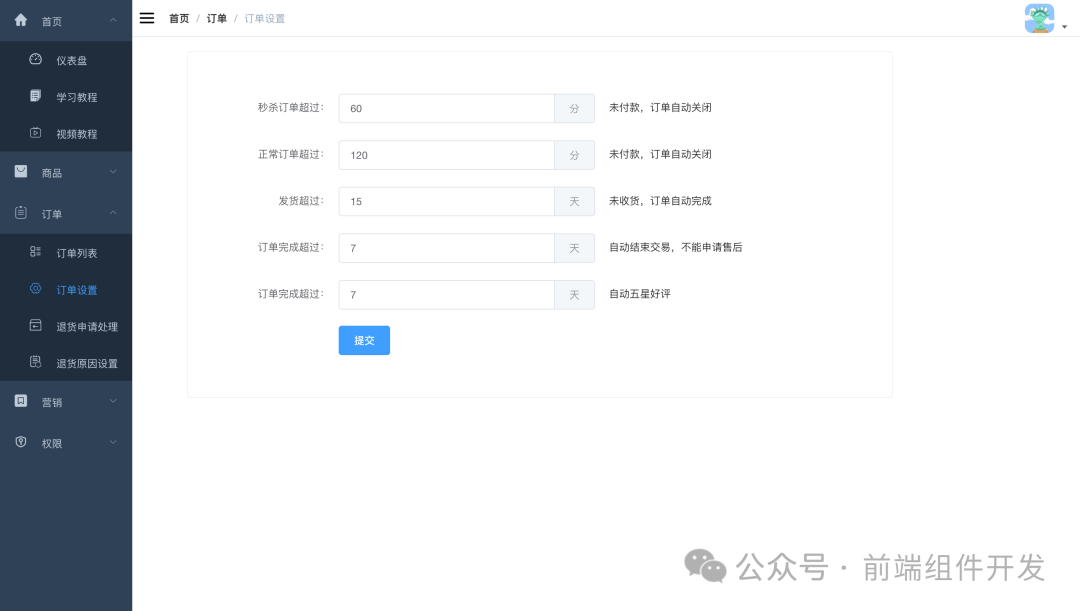The image size is (1080, 611).
Task: Click the 商品 goods icon in sidebar
Action: [x=20, y=170]
